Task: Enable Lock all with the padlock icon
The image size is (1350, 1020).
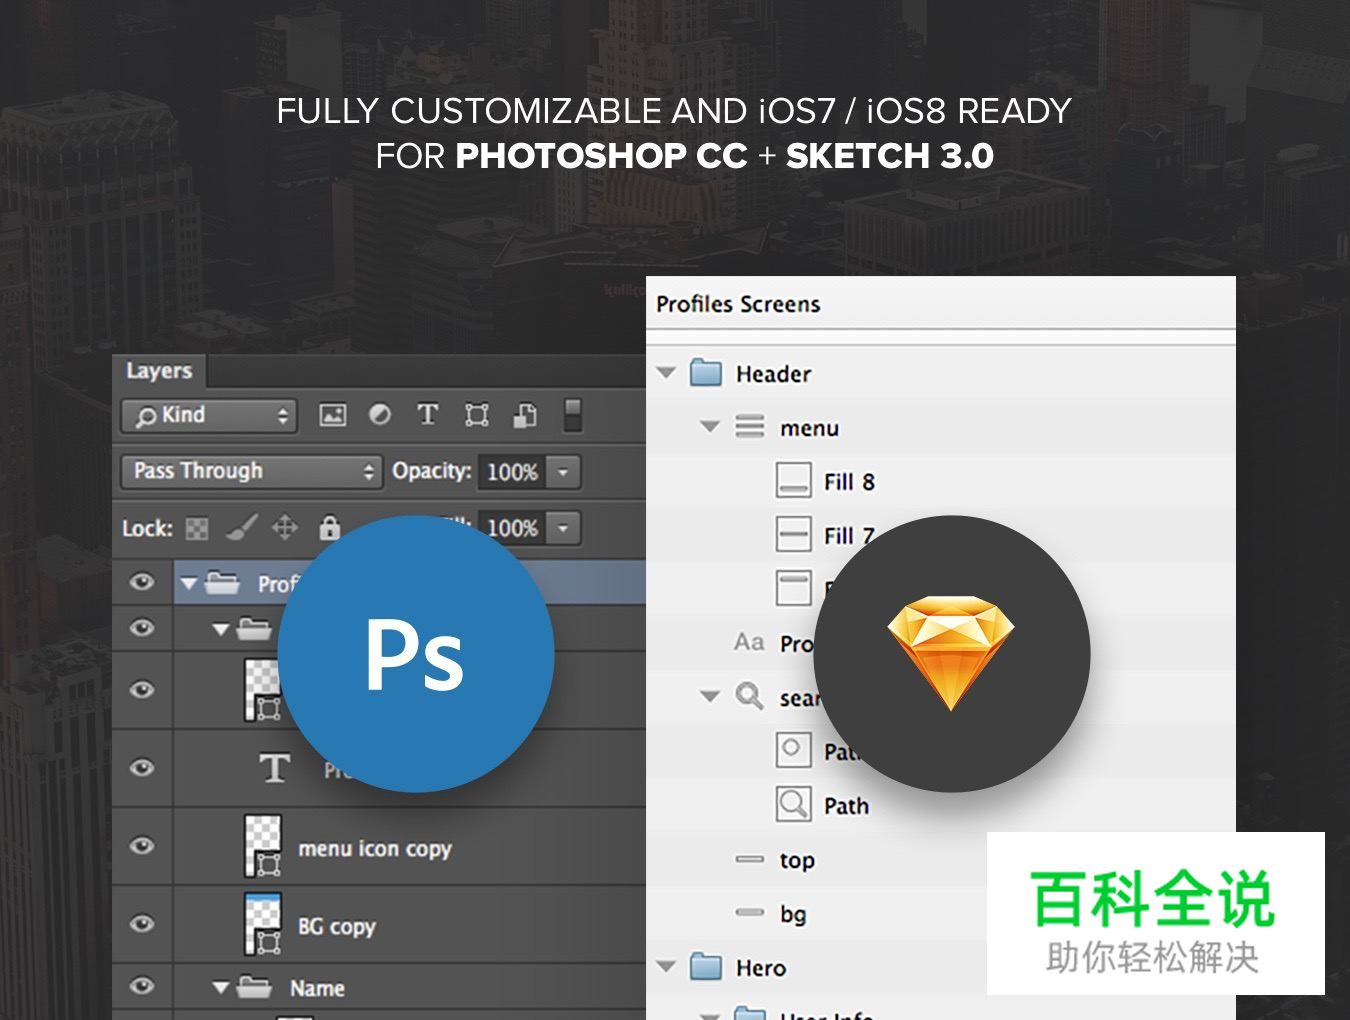Action: coord(330,528)
